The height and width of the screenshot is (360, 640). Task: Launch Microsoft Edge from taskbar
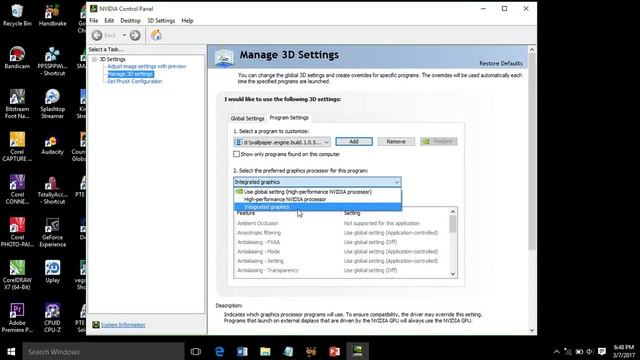(x=219, y=351)
